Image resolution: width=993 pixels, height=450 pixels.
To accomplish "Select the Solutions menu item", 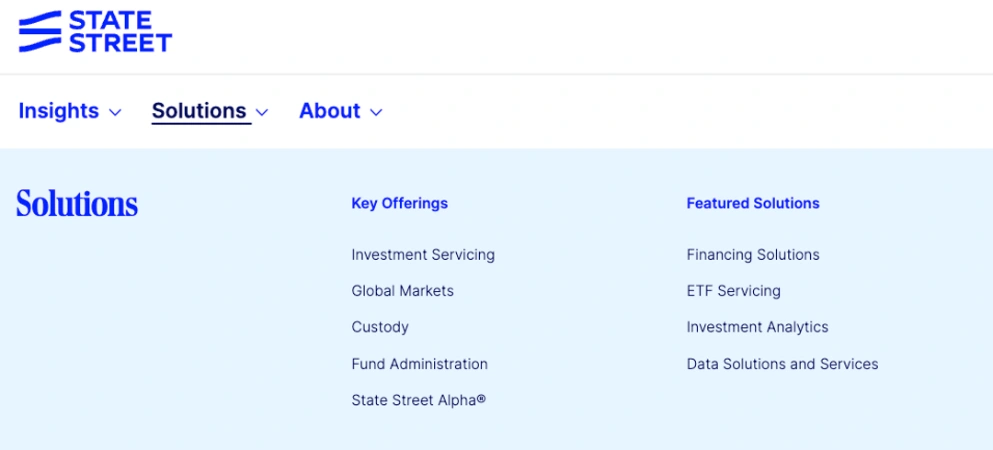I will 199,111.
